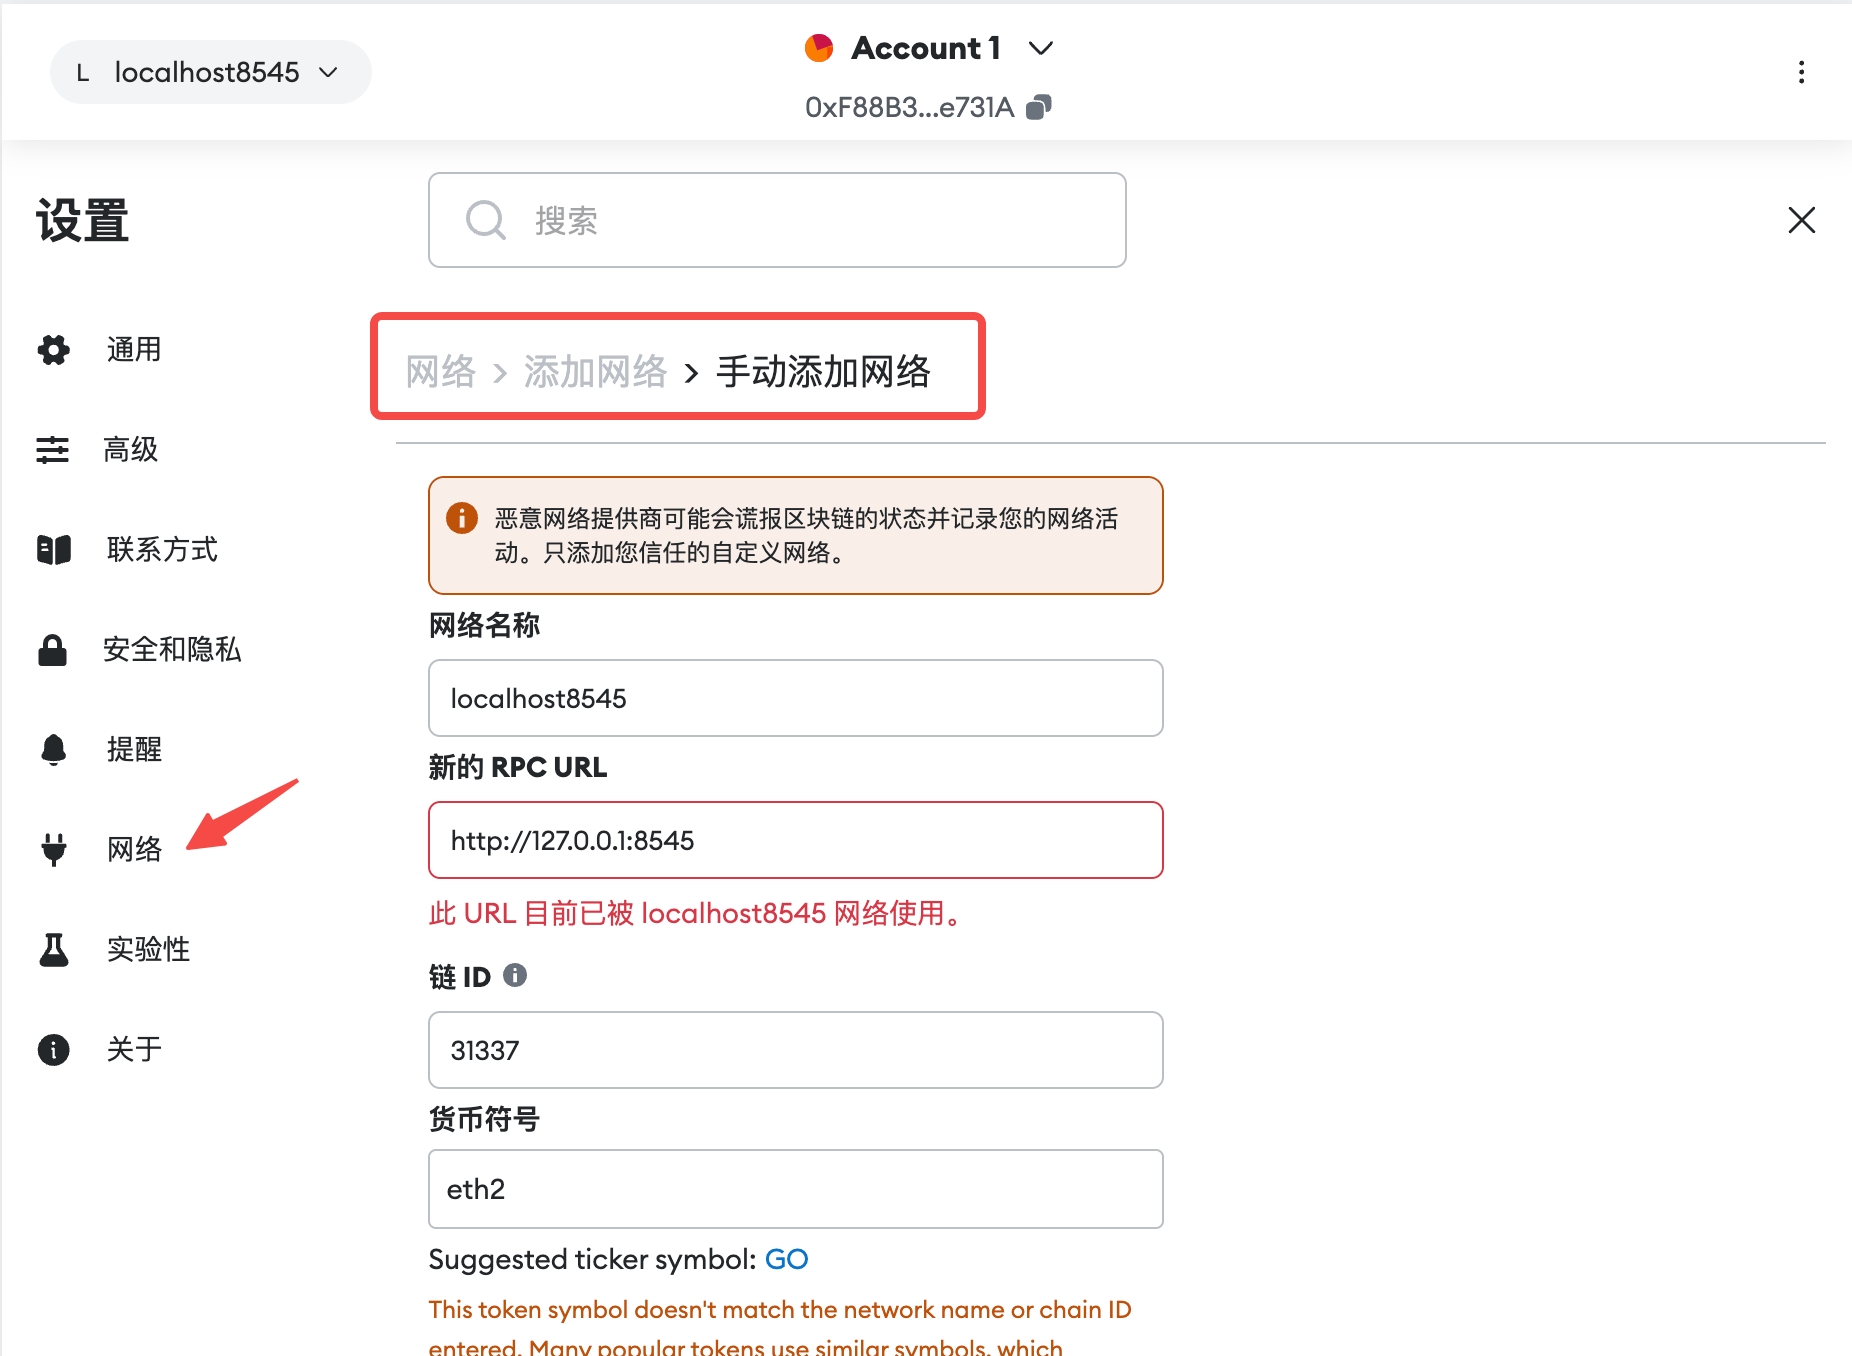Click the chain ID info icon
Image resolution: width=1852 pixels, height=1356 pixels.
[515, 975]
